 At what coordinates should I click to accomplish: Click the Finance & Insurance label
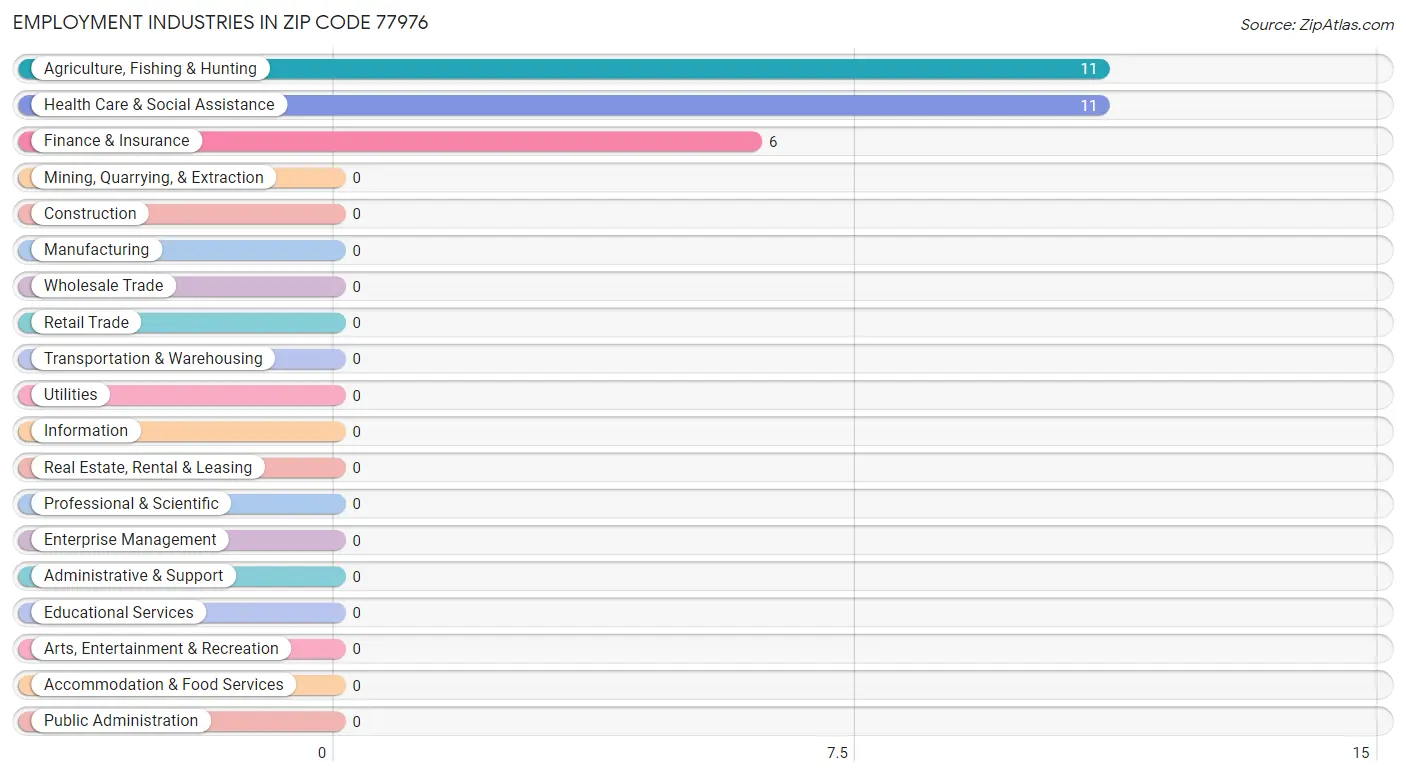[116, 141]
